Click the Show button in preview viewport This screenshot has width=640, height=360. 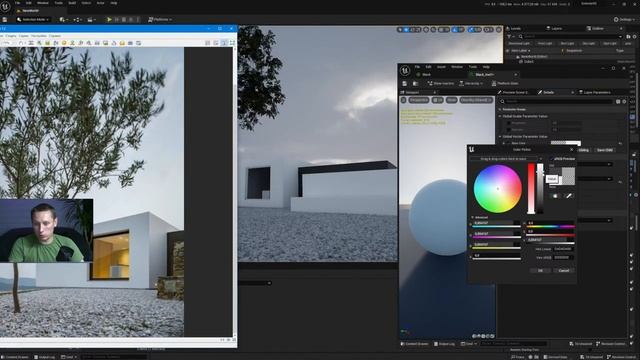point(451,100)
